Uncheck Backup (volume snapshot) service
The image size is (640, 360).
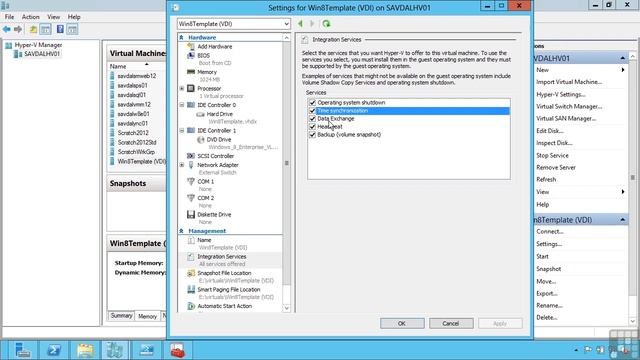pos(312,135)
